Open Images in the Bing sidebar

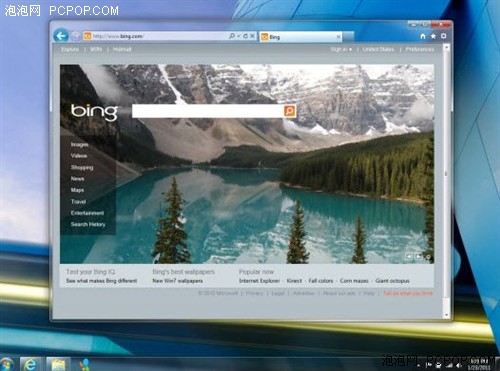tap(79, 144)
